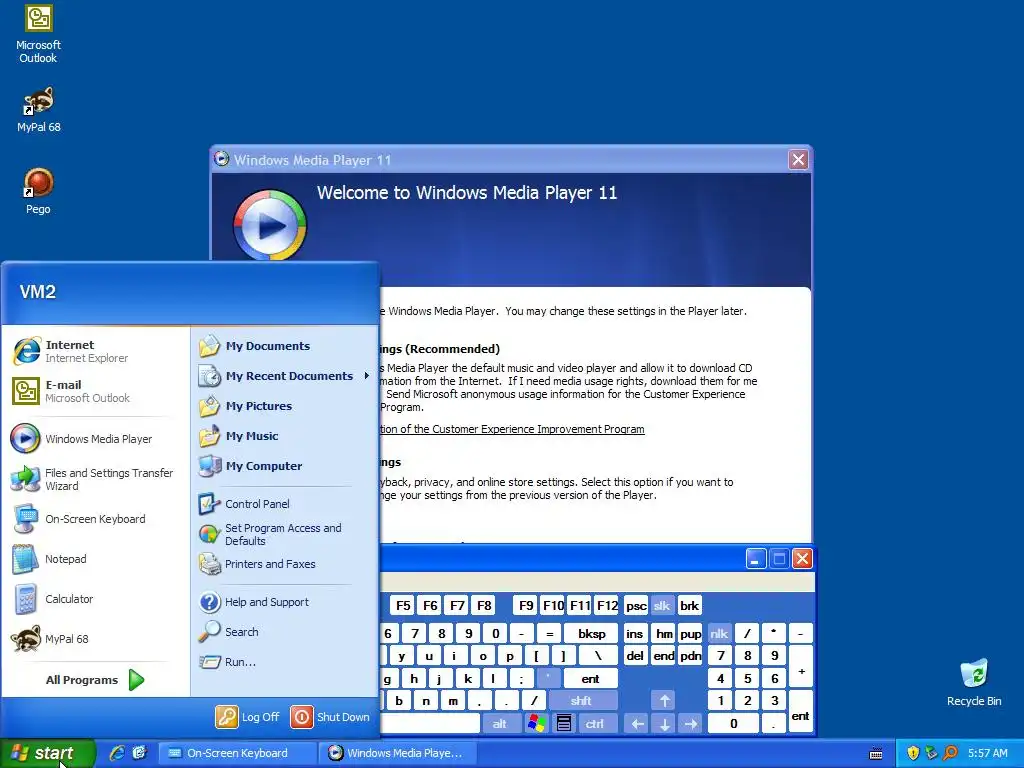The height and width of the screenshot is (768, 1024).
Task: Launch Internet Explorer from Start menu
Action: [x=96, y=351]
